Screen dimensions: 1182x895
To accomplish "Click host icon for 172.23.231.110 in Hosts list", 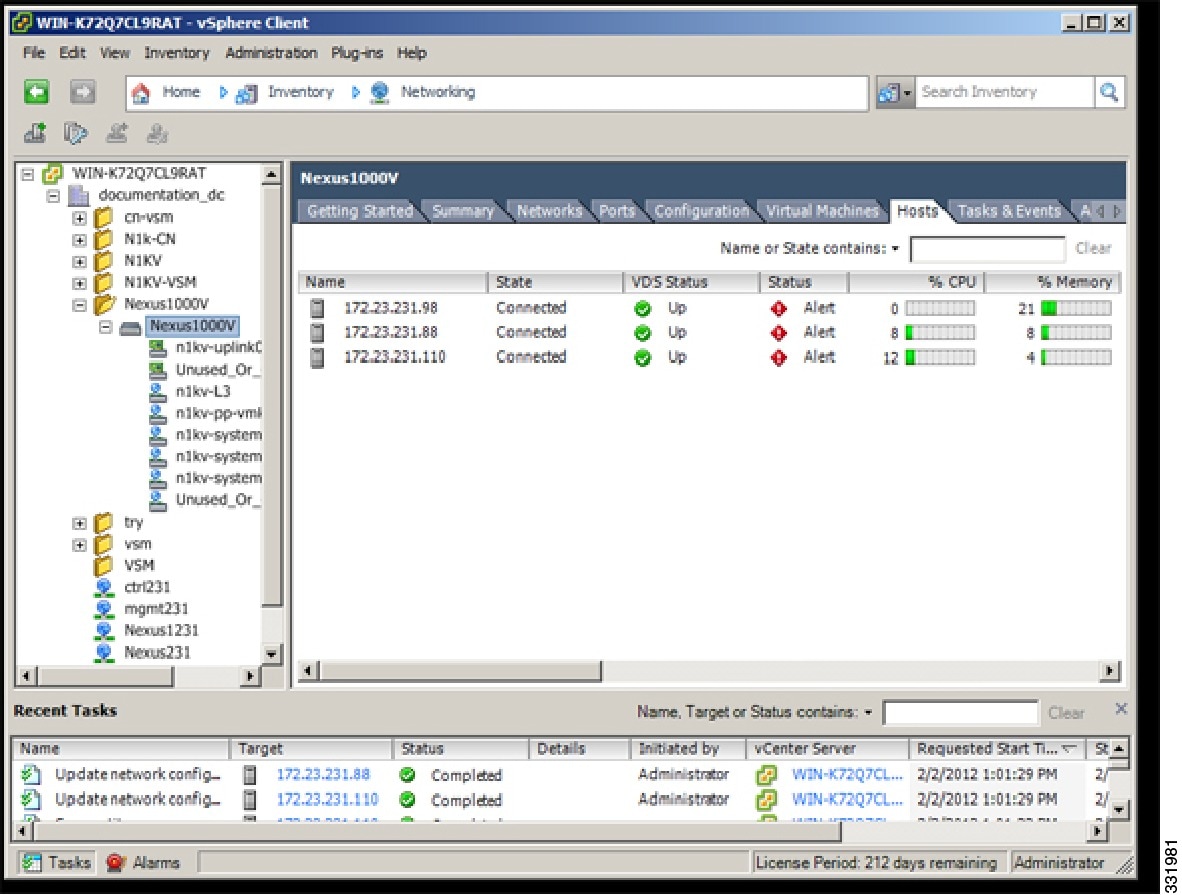I will pos(317,357).
